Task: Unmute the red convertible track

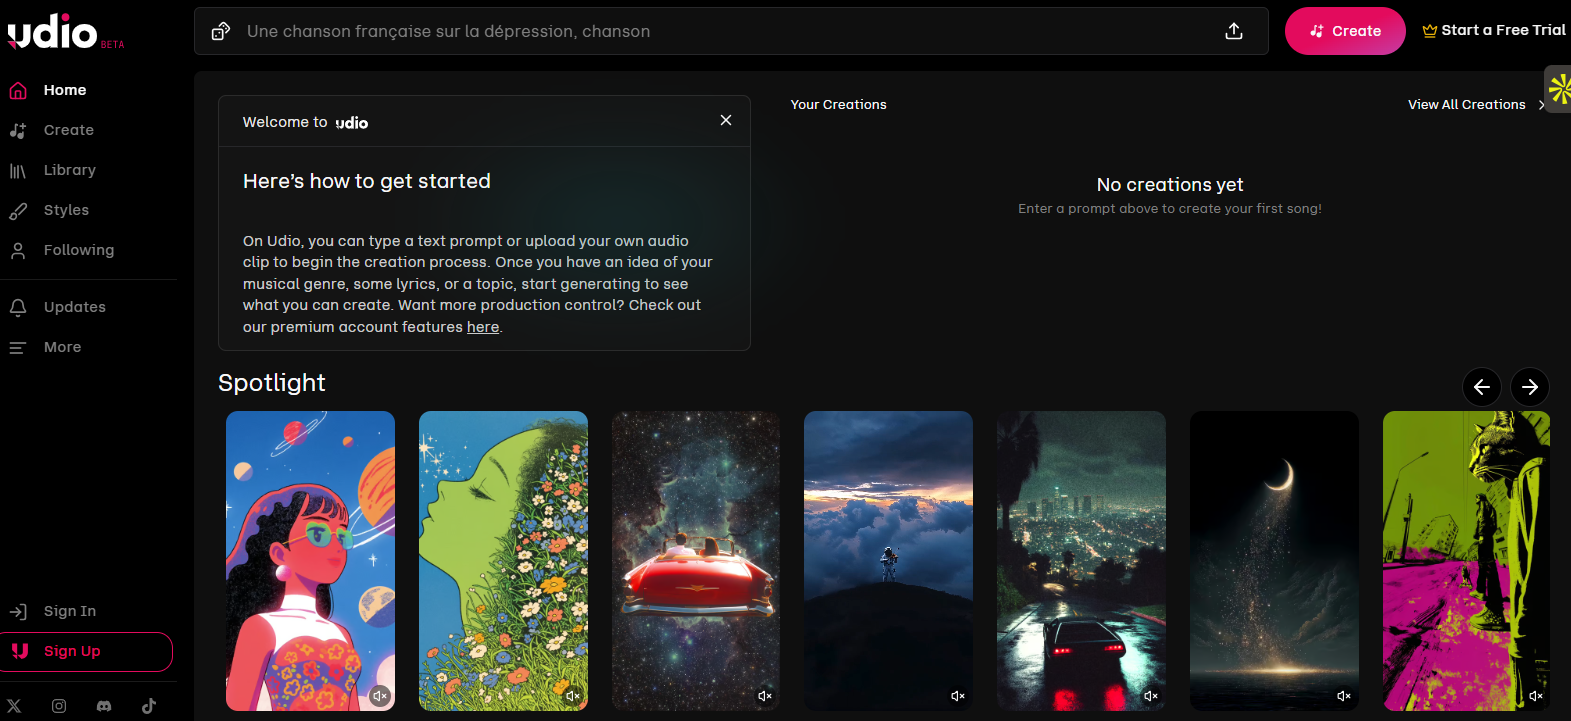Action: 765,696
